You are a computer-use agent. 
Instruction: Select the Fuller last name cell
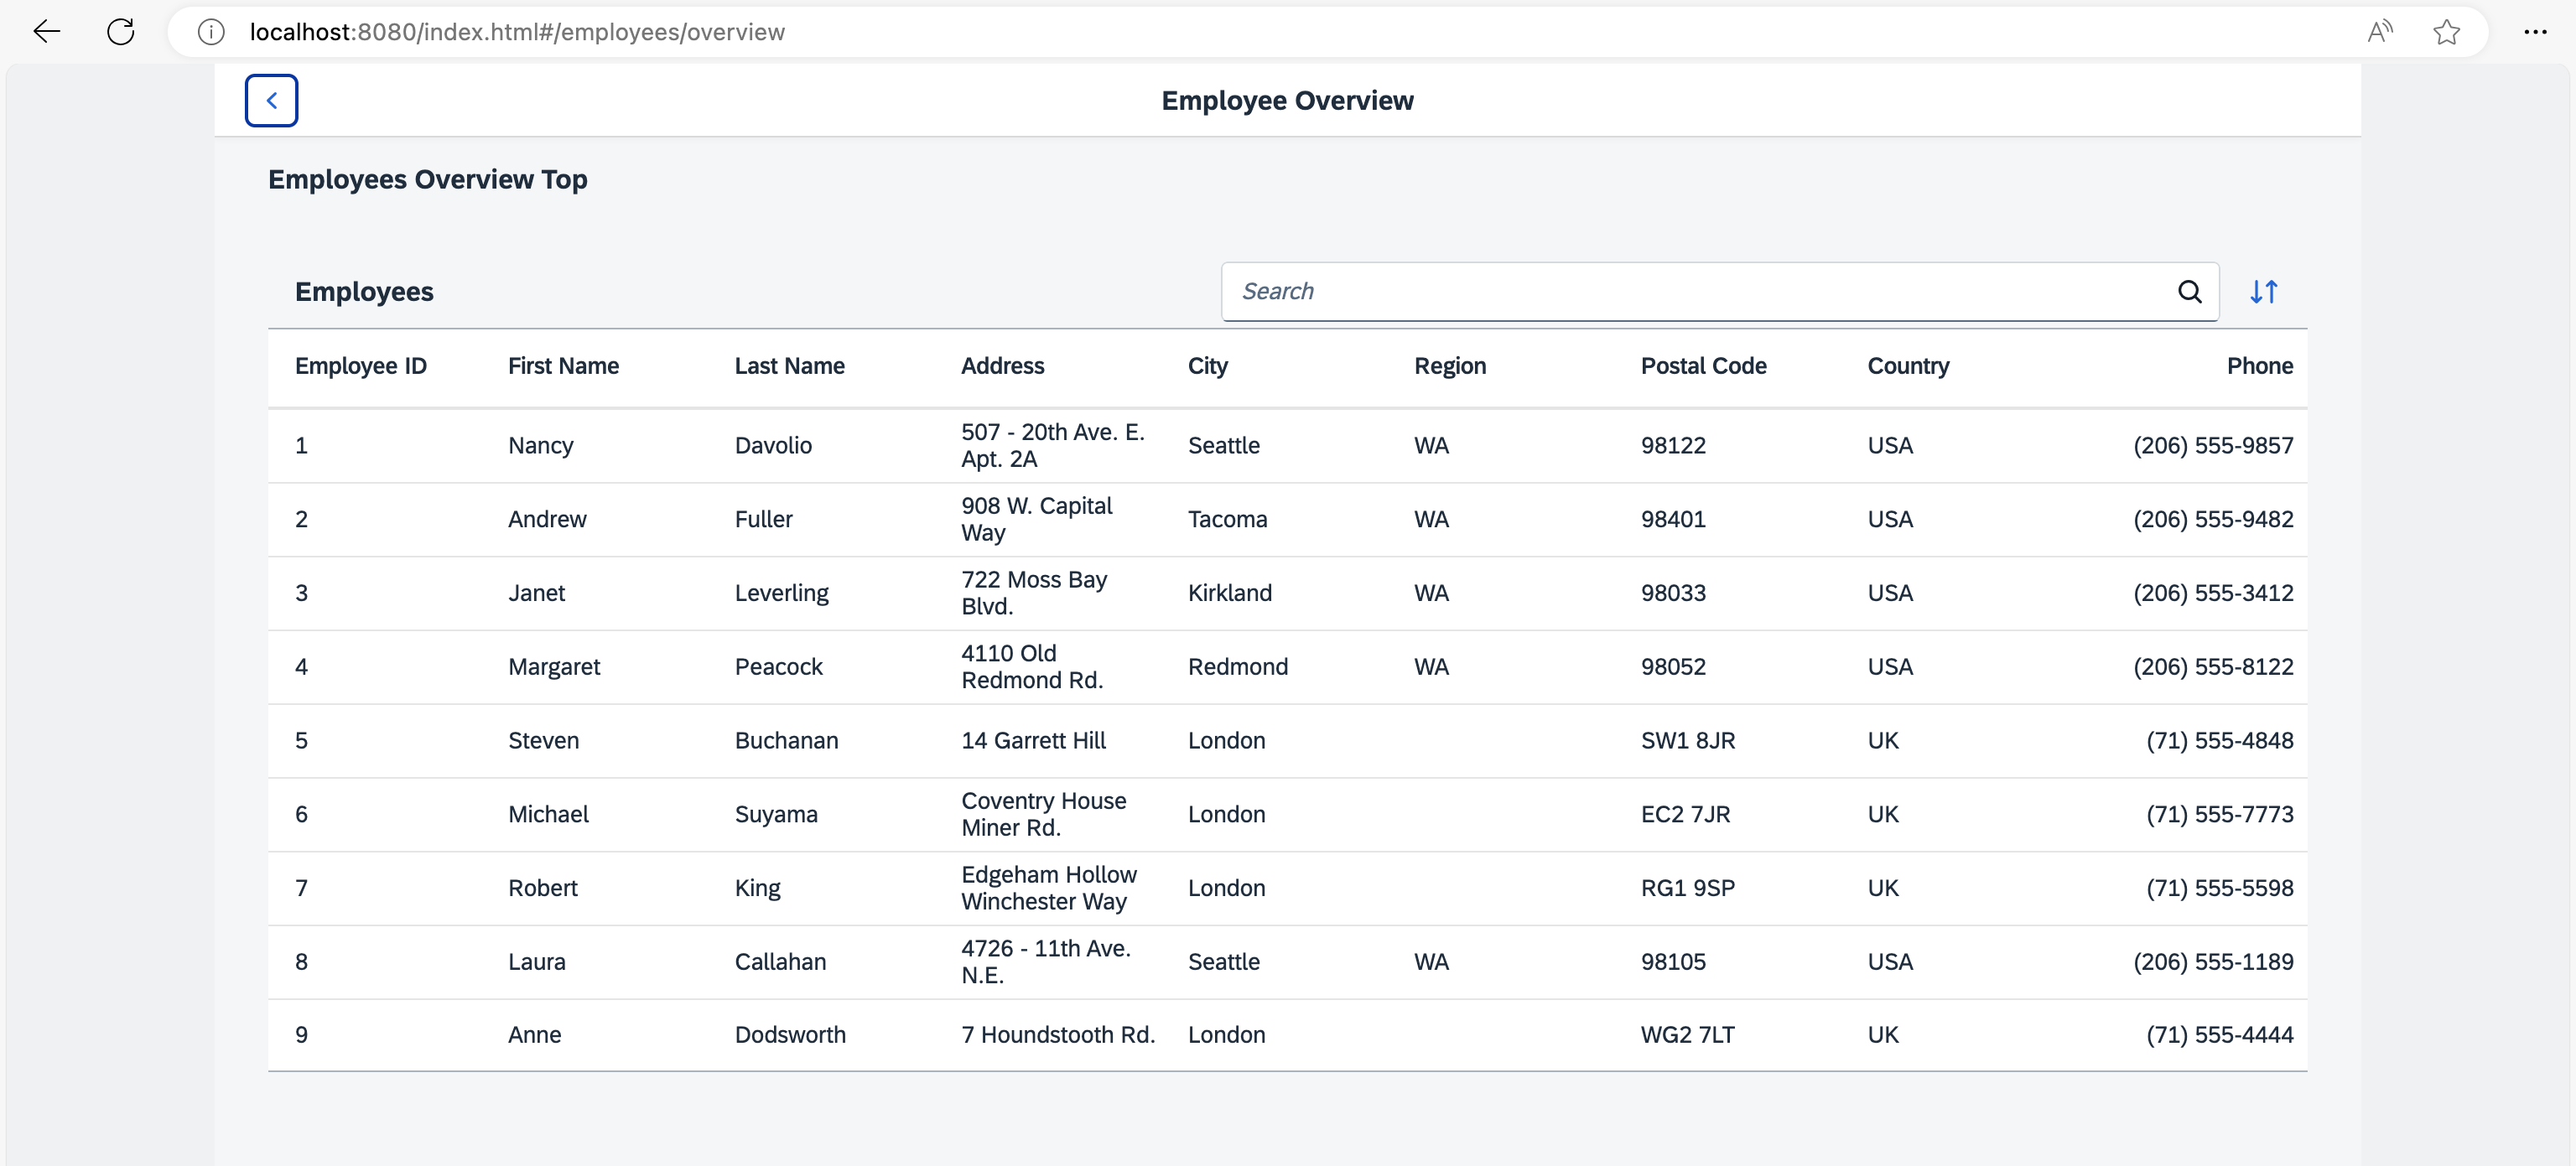763,519
